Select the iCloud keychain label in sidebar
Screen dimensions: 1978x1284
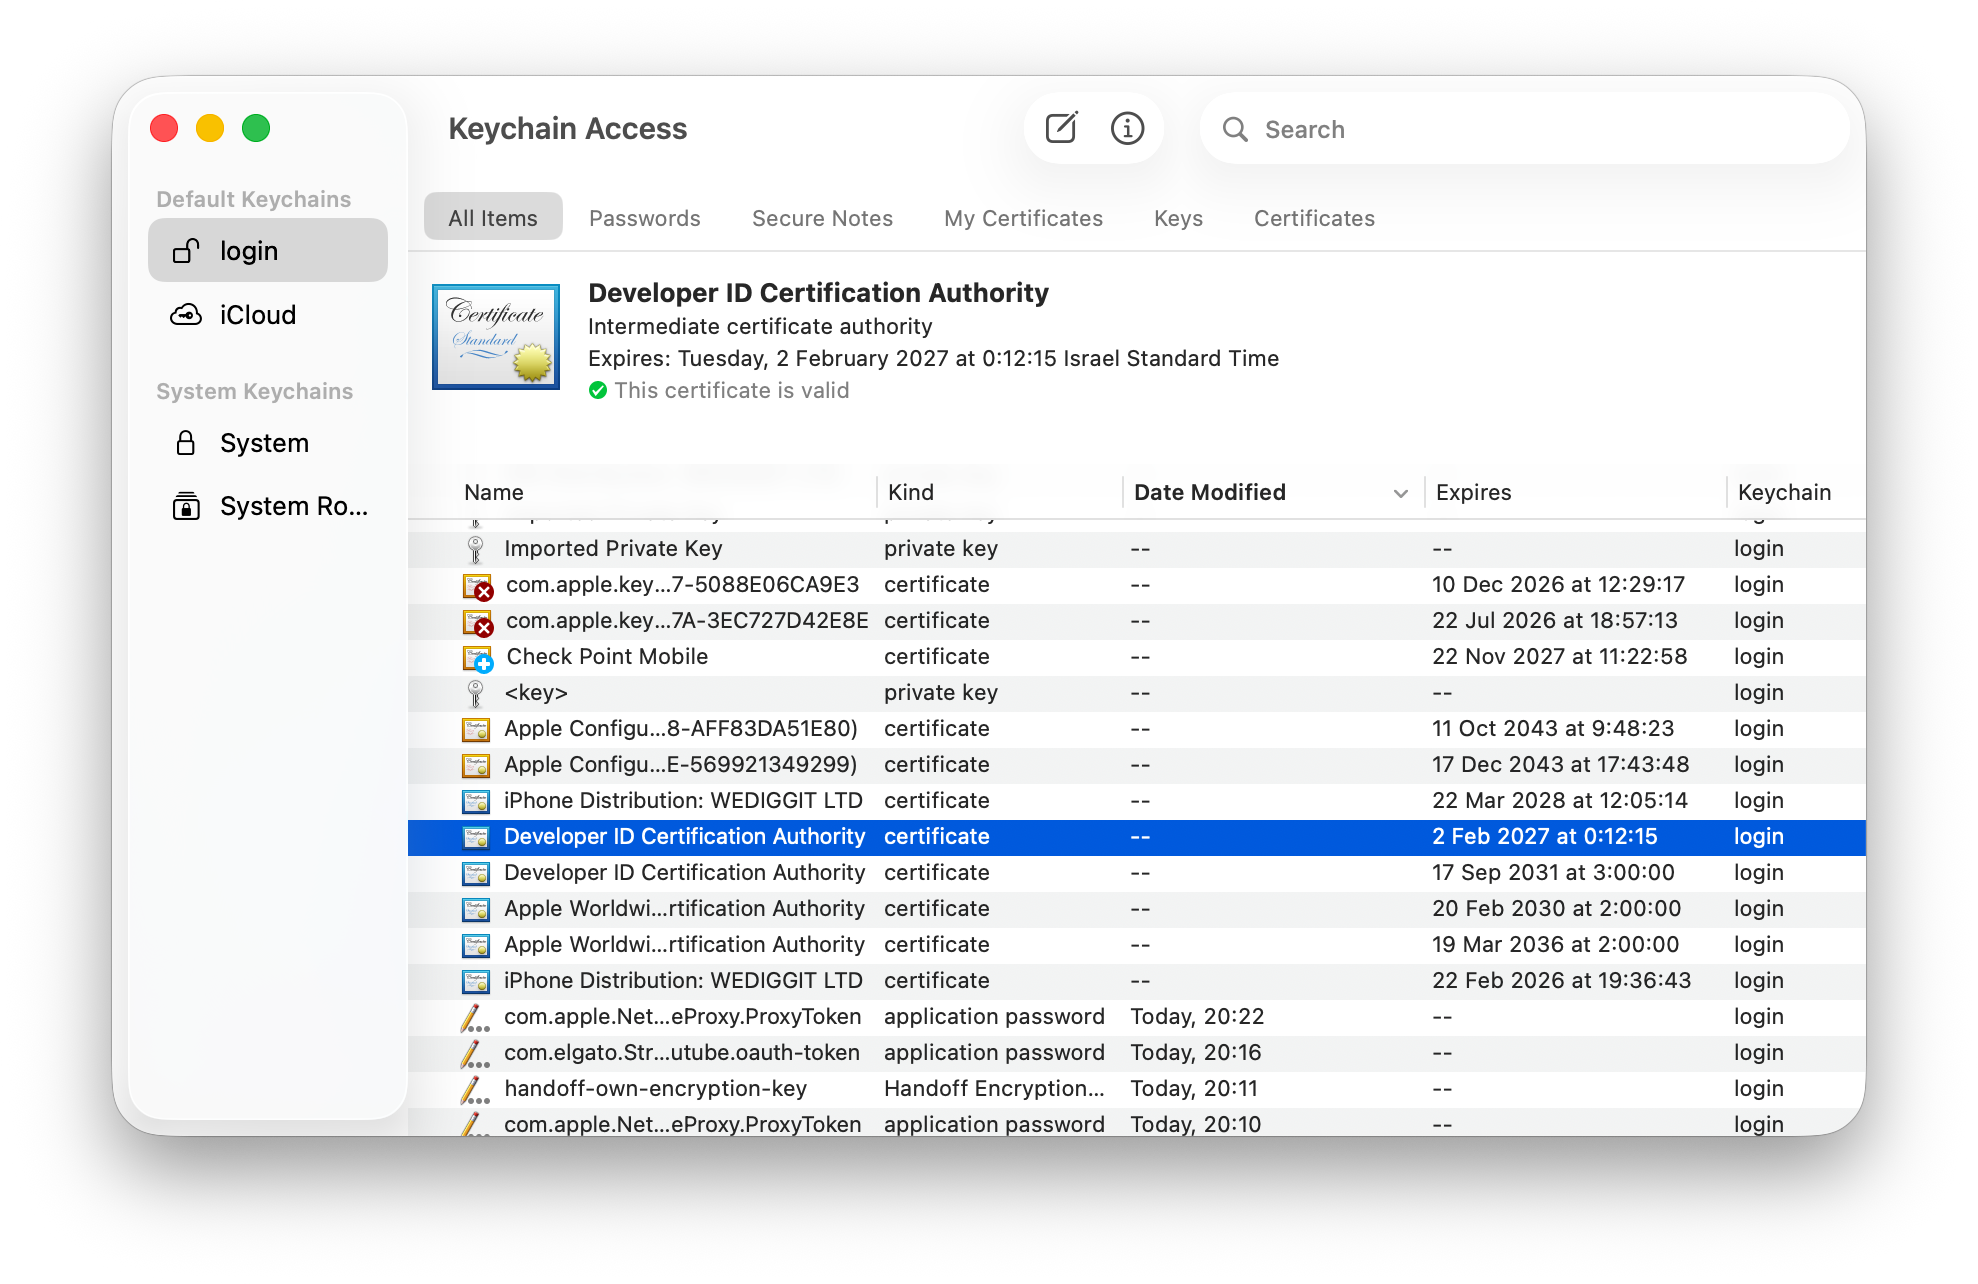(x=258, y=315)
